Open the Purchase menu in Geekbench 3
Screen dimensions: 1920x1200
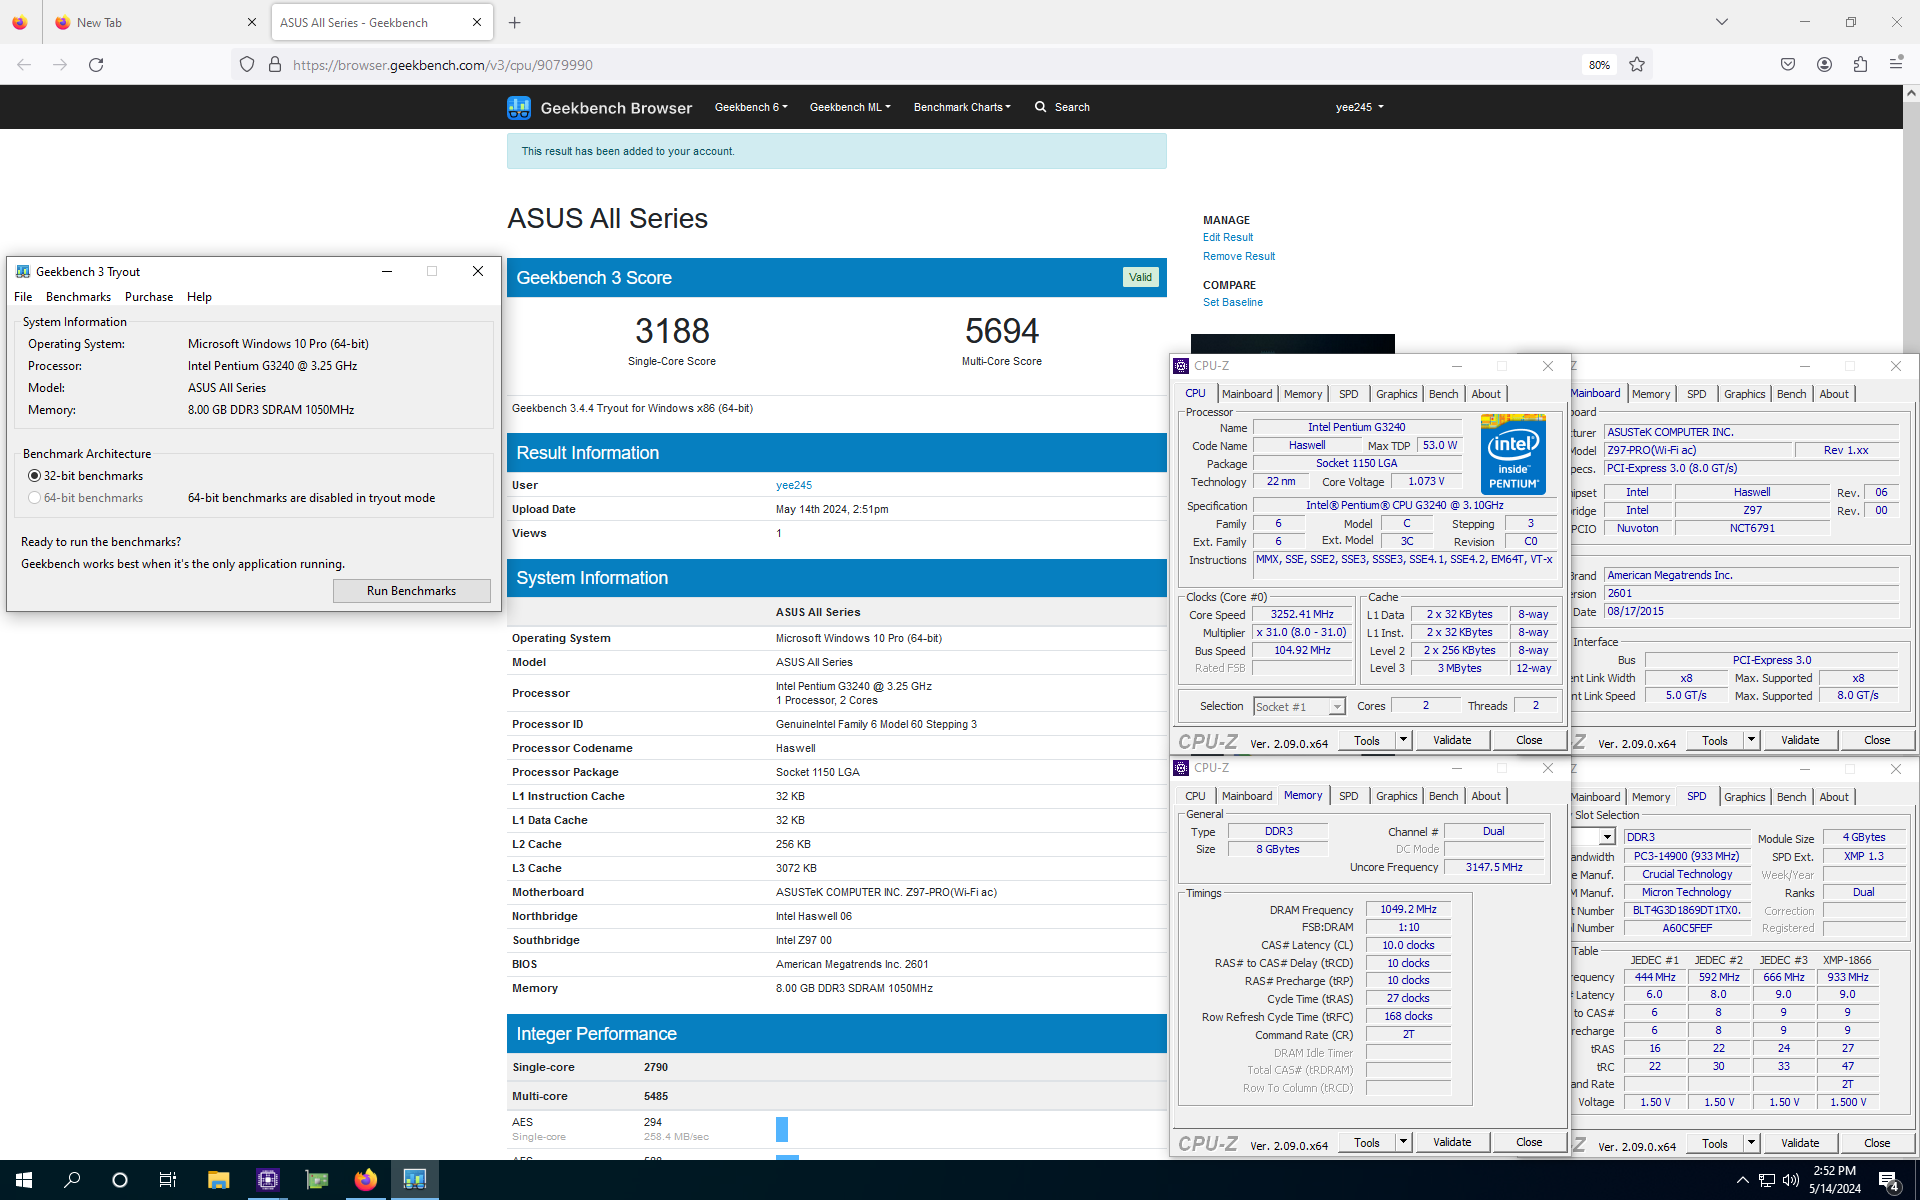[x=149, y=297]
